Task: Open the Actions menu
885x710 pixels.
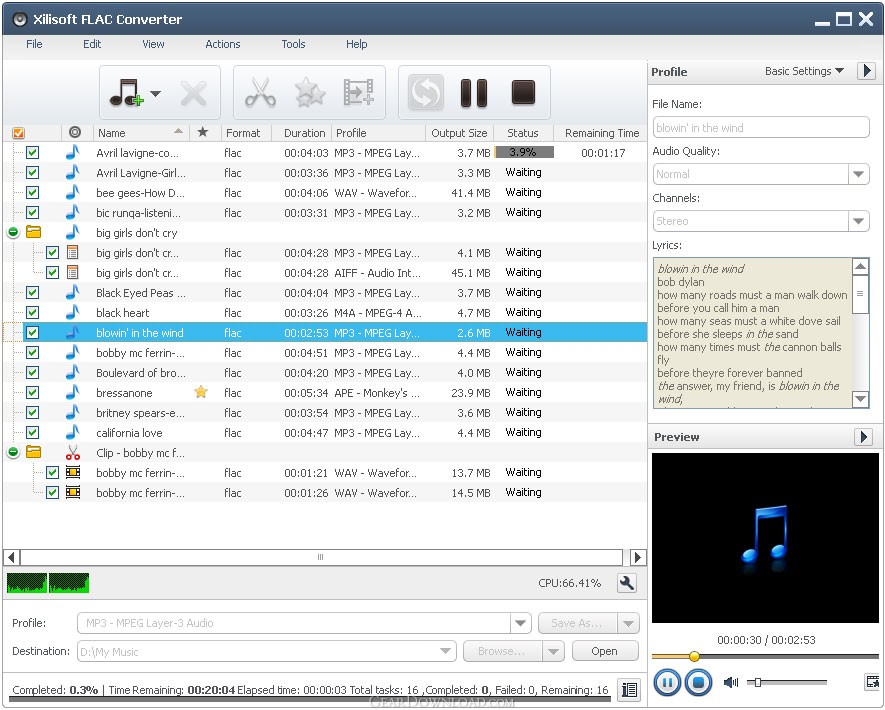Action: tap(222, 44)
